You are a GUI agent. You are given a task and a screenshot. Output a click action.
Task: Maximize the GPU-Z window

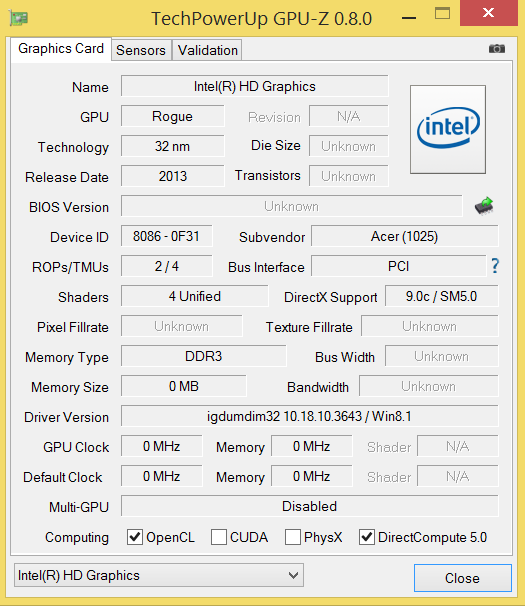[x=442, y=14]
